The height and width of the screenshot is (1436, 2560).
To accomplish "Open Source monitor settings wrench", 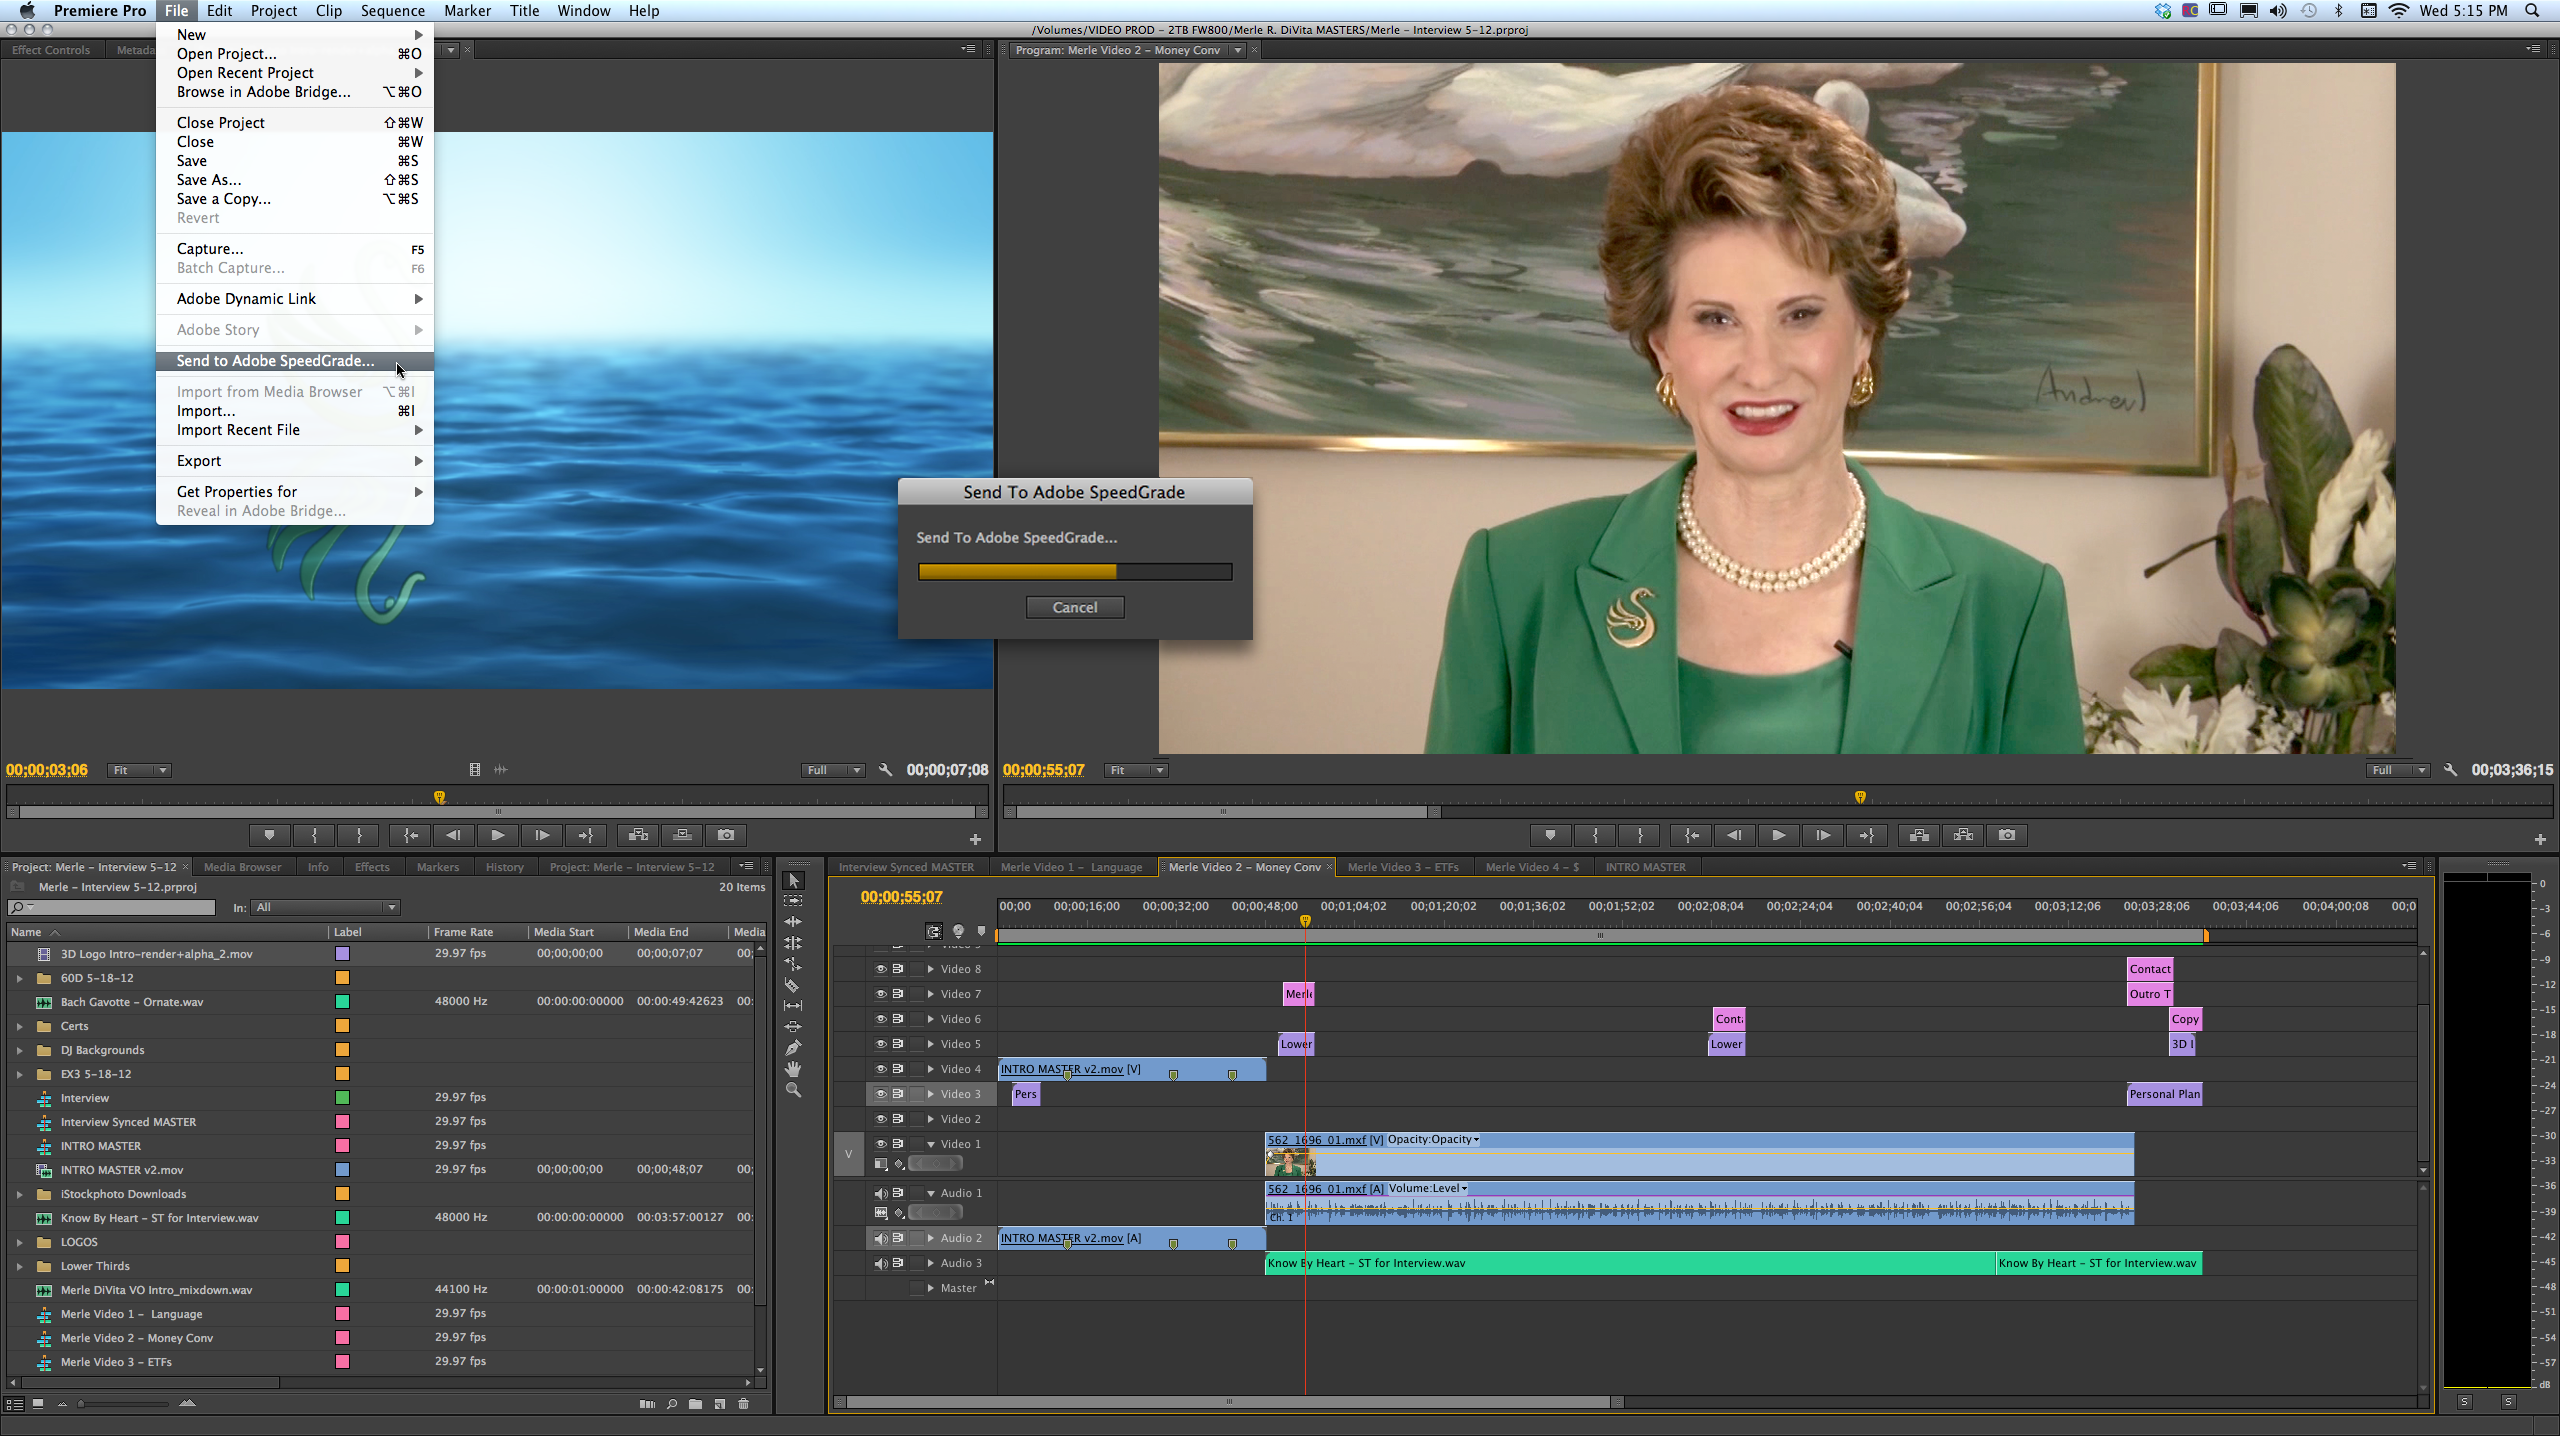I will click(885, 770).
